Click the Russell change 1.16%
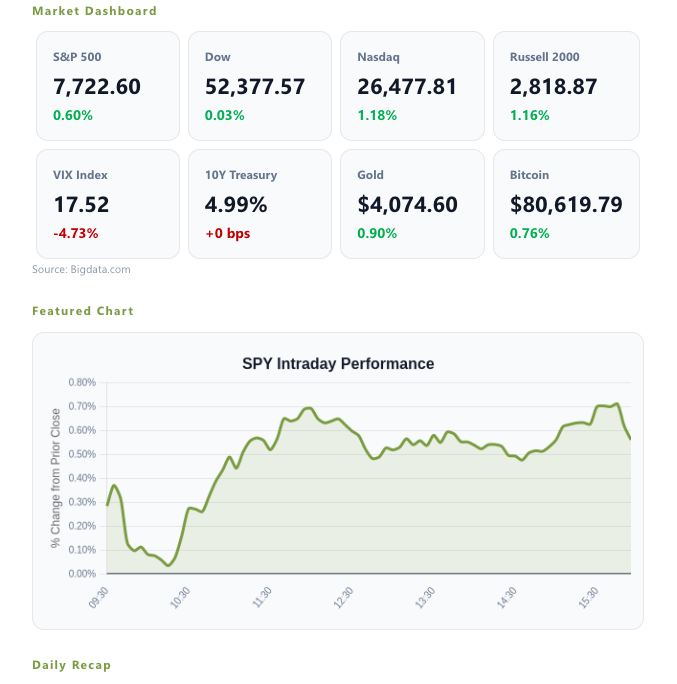677x684 pixels. [x=530, y=115]
